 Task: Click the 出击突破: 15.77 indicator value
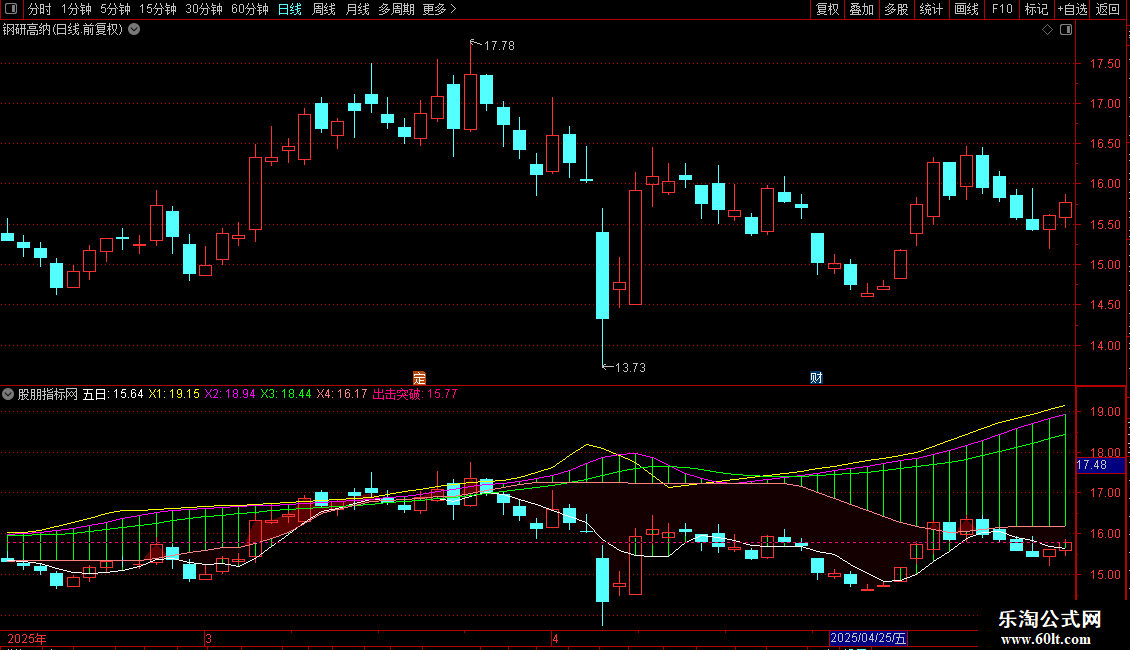click(414, 394)
